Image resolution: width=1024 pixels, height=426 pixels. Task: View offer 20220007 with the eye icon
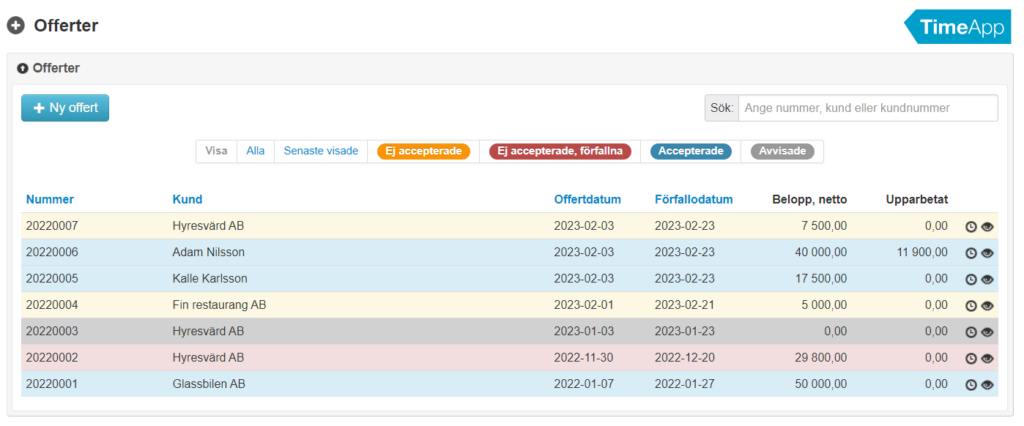[x=987, y=227]
